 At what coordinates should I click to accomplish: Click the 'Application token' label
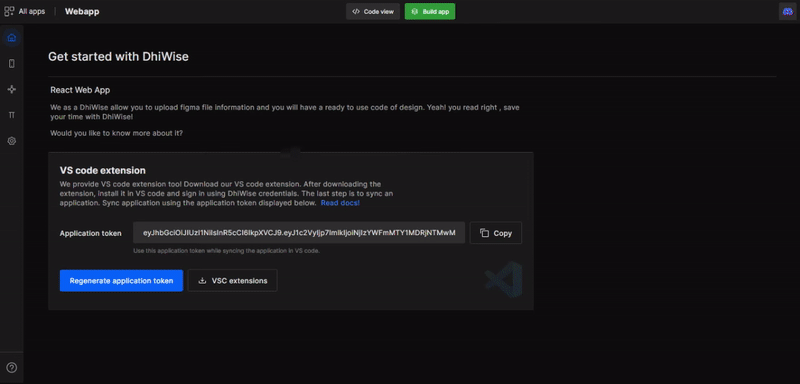coord(91,233)
